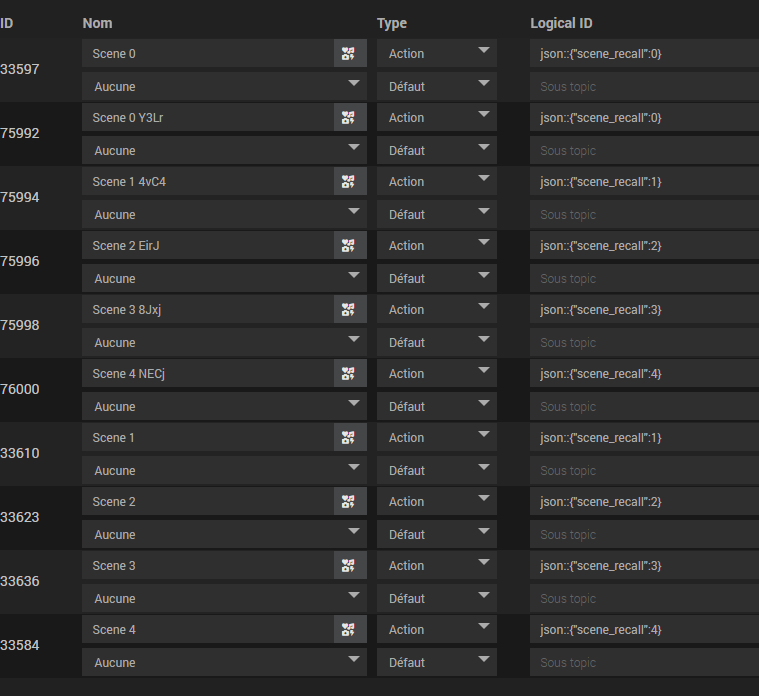Open the Défaut subtype dropdown for Scene 1 4vC4
Screen dimensions: 759x696
[436, 214]
